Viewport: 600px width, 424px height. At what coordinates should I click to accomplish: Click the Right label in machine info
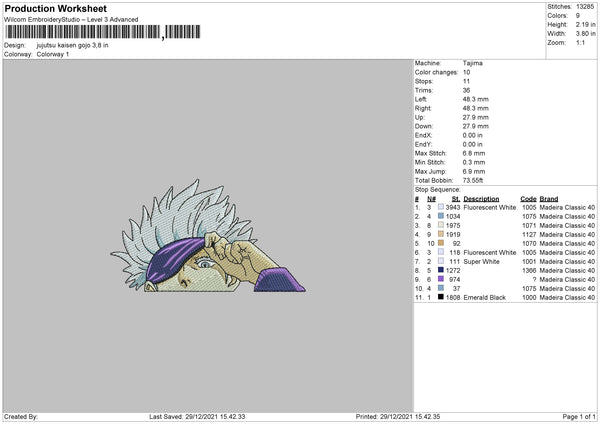[x=423, y=108]
